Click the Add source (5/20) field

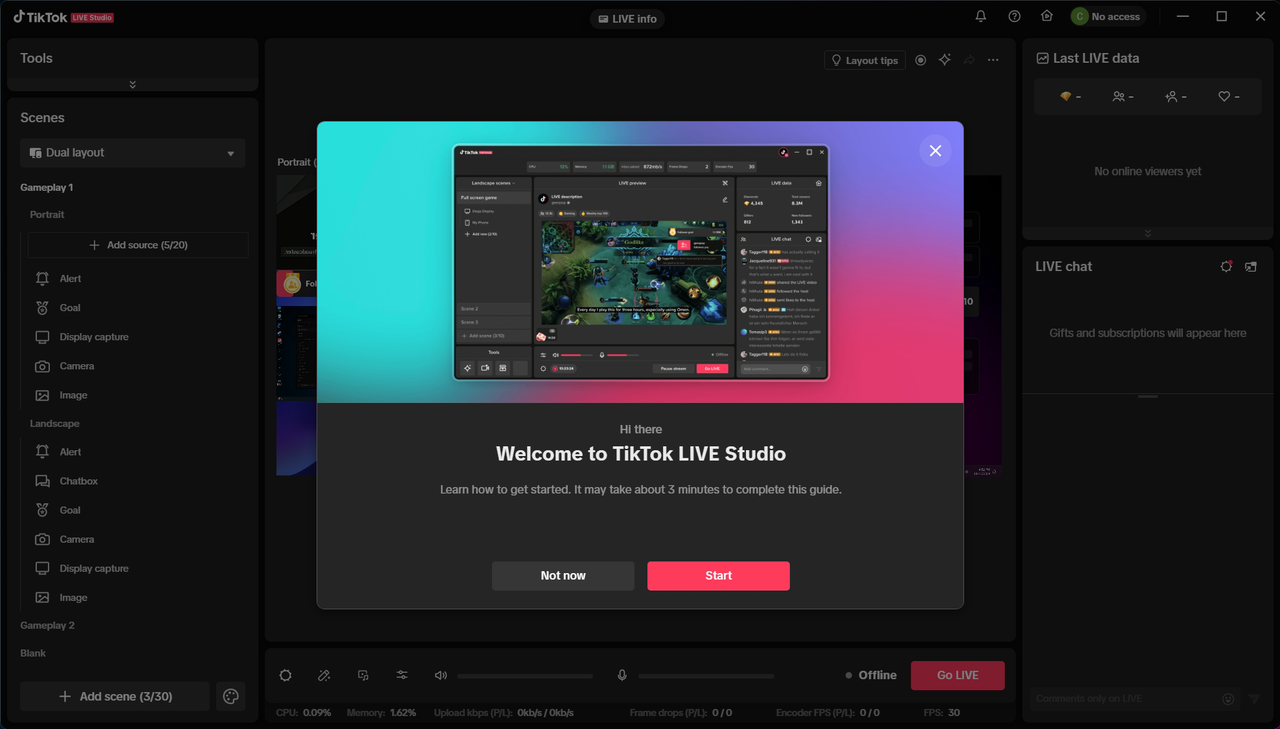click(x=138, y=245)
